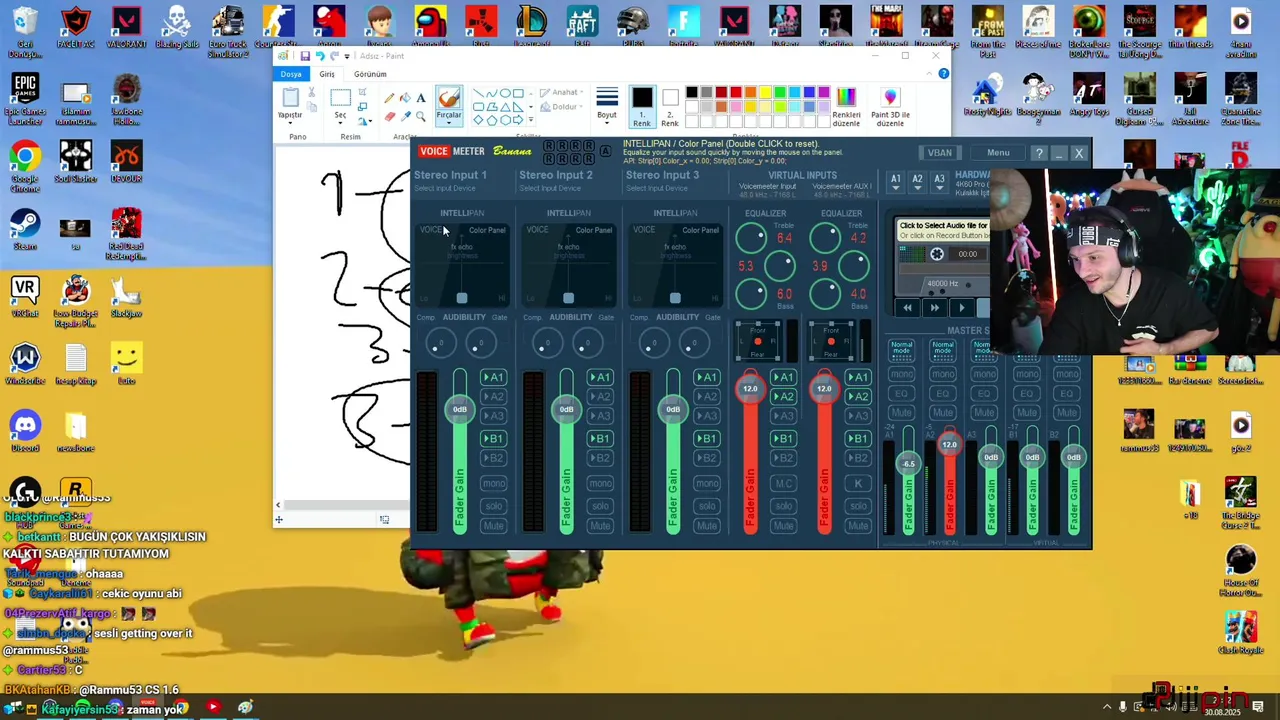Screen dimensions: 1280x720
Task: Click the Paint help question mark icon
Action: [x=943, y=74]
